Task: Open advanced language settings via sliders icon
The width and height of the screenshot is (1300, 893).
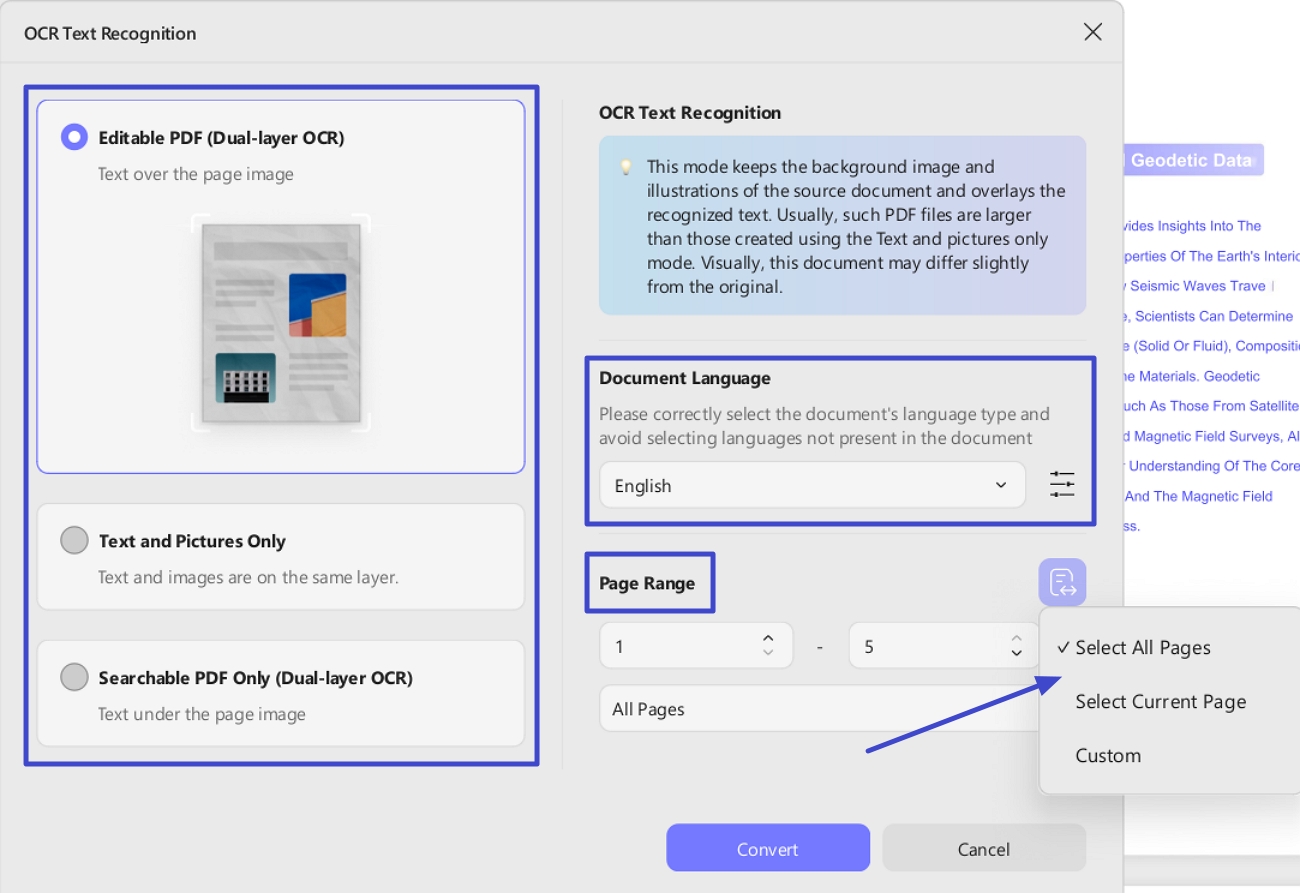Action: [1062, 484]
